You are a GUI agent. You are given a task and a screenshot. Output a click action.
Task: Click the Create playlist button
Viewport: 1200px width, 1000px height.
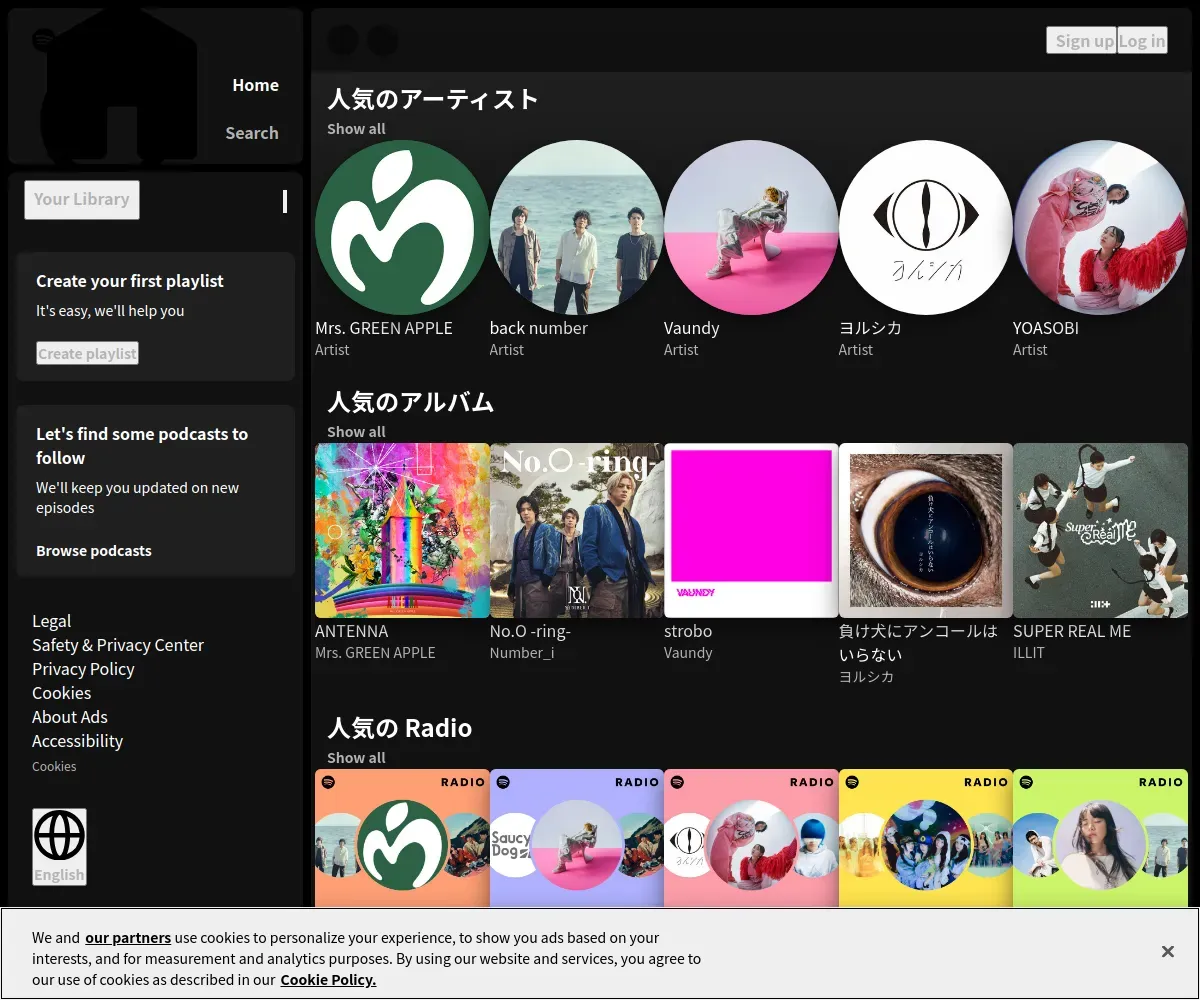pos(87,353)
